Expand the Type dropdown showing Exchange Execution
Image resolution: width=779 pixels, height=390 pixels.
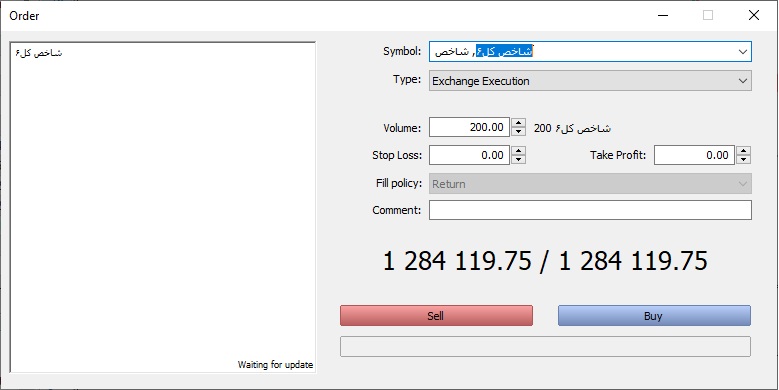pyautogui.click(x=590, y=81)
